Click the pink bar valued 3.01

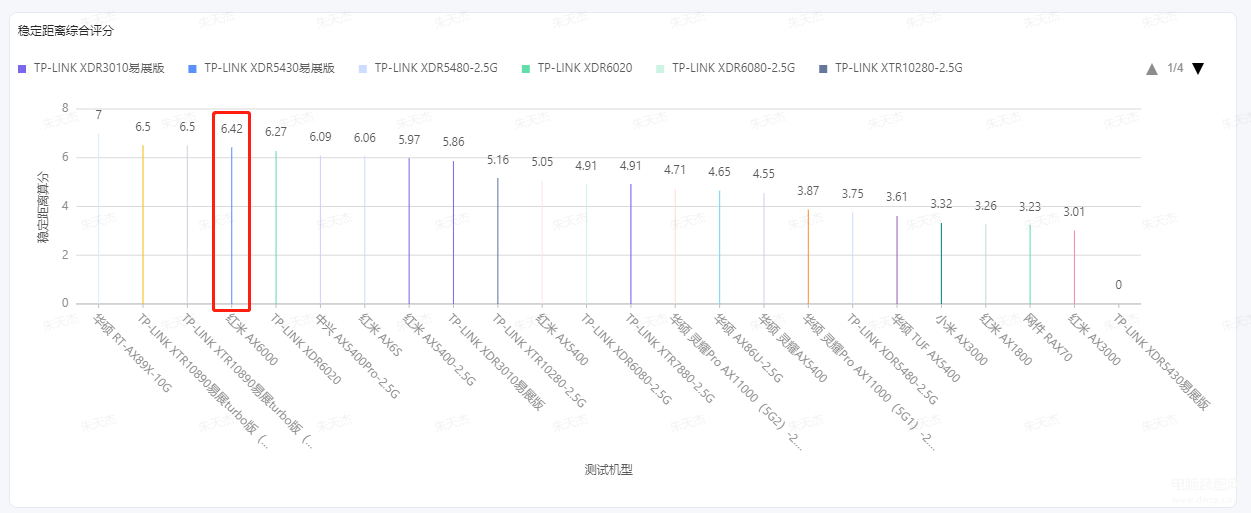tap(1074, 267)
